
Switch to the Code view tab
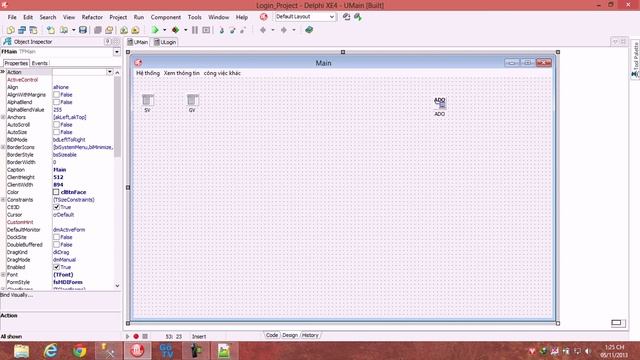point(272,335)
